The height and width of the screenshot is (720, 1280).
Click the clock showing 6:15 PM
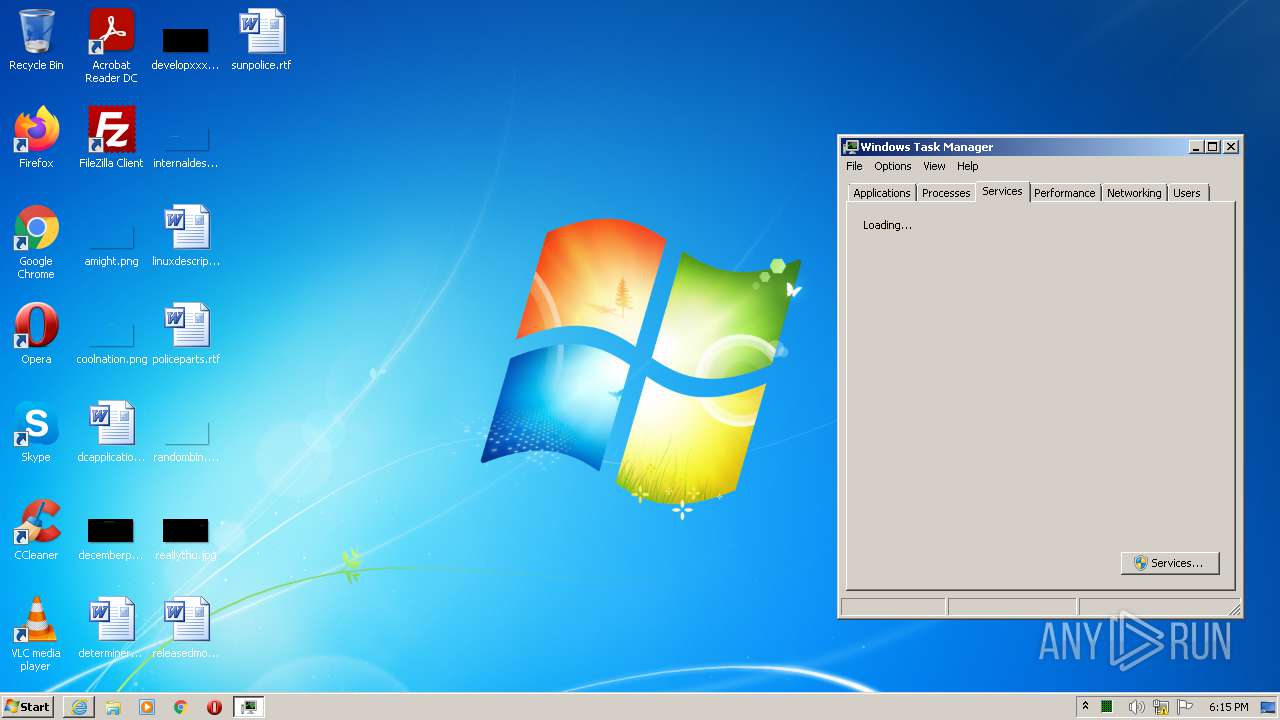tap(1228, 707)
